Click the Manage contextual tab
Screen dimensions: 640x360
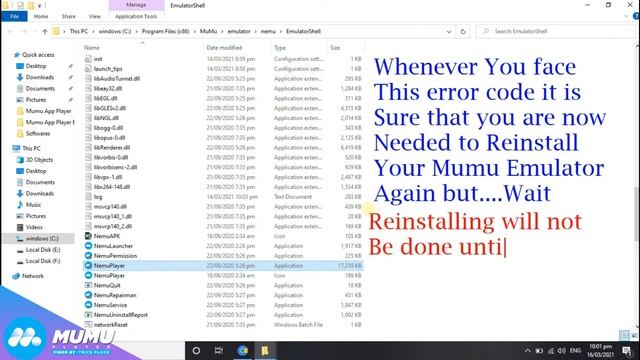pos(136,5)
